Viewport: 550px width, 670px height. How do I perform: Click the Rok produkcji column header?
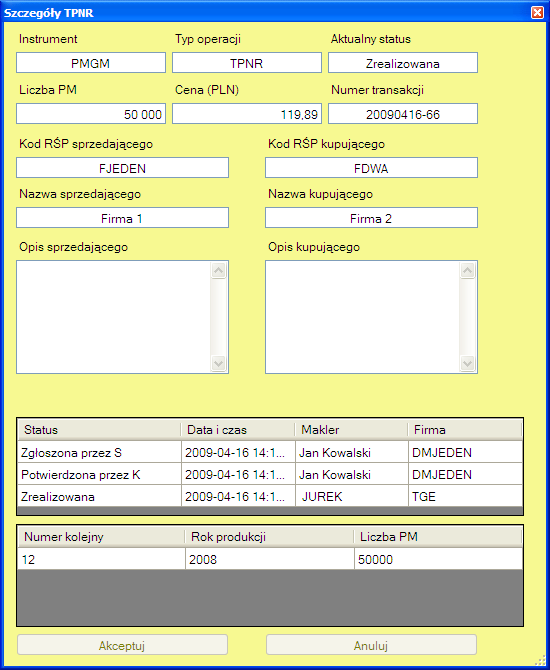click(x=269, y=537)
